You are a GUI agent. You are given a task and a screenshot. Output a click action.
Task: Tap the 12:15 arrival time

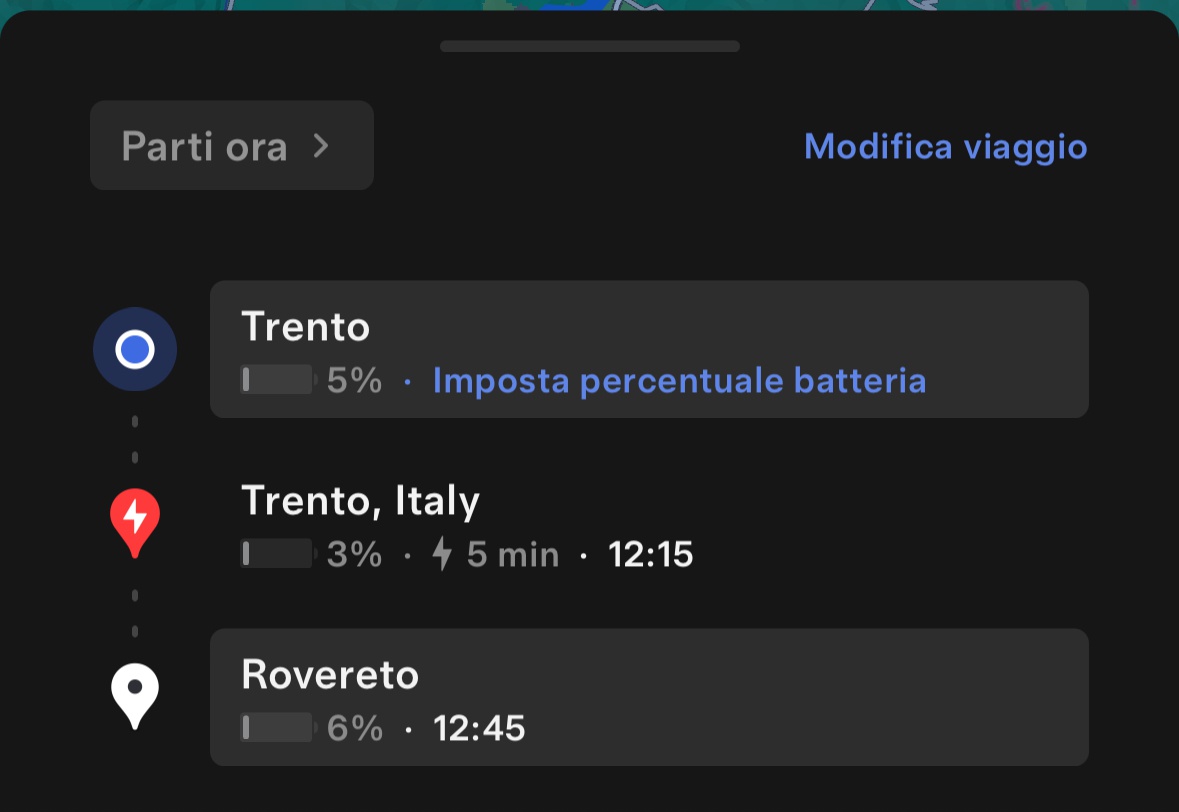click(x=650, y=555)
